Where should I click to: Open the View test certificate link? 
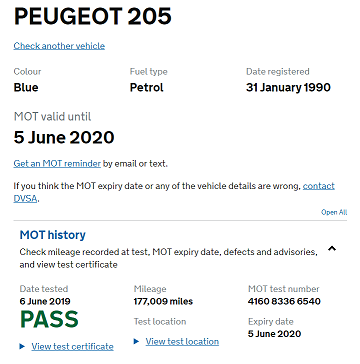point(72,347)
